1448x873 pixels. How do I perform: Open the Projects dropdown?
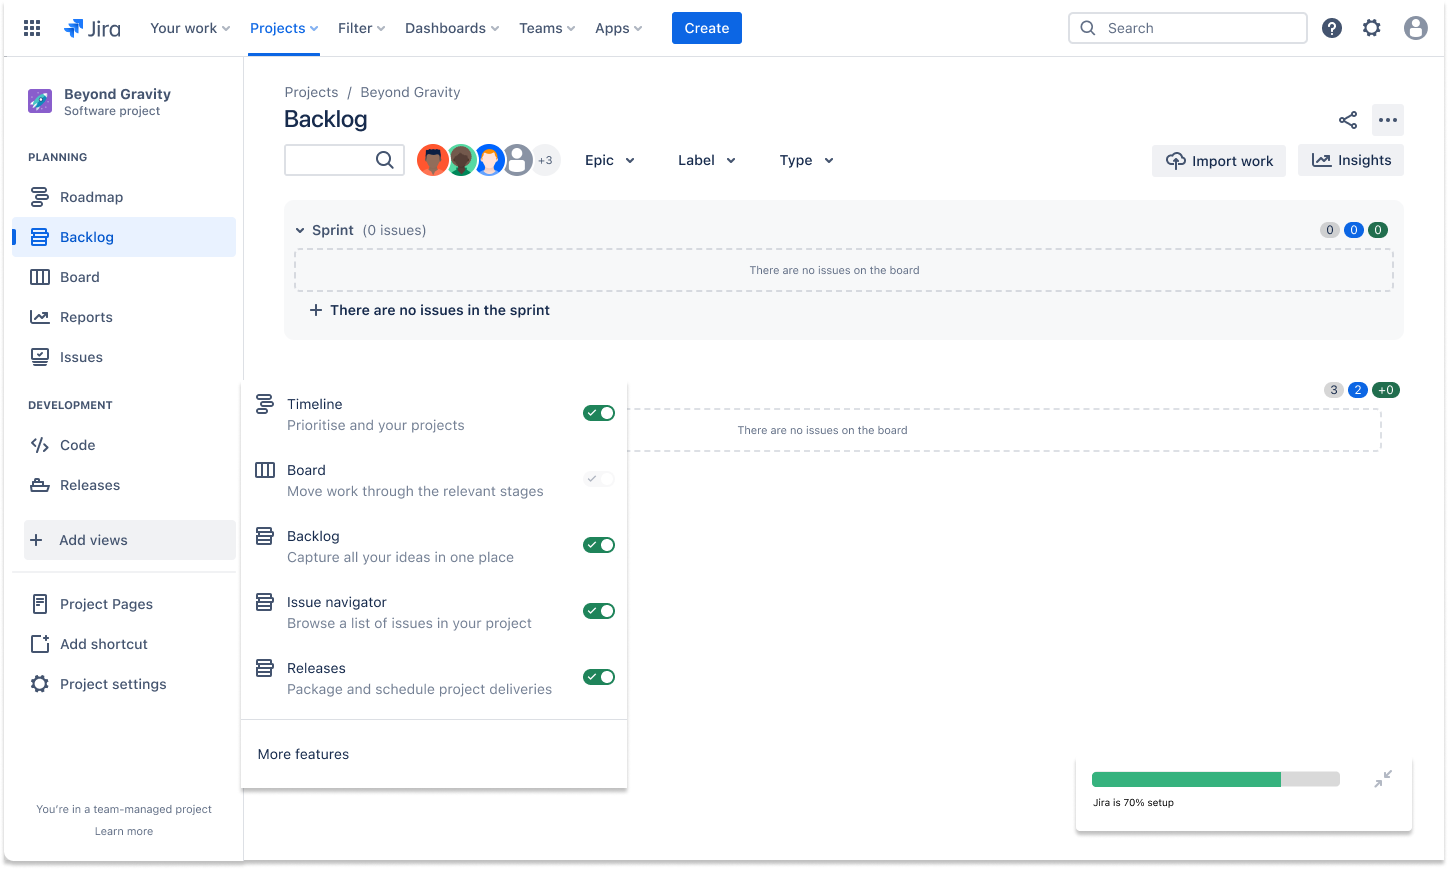coord(284,28)
